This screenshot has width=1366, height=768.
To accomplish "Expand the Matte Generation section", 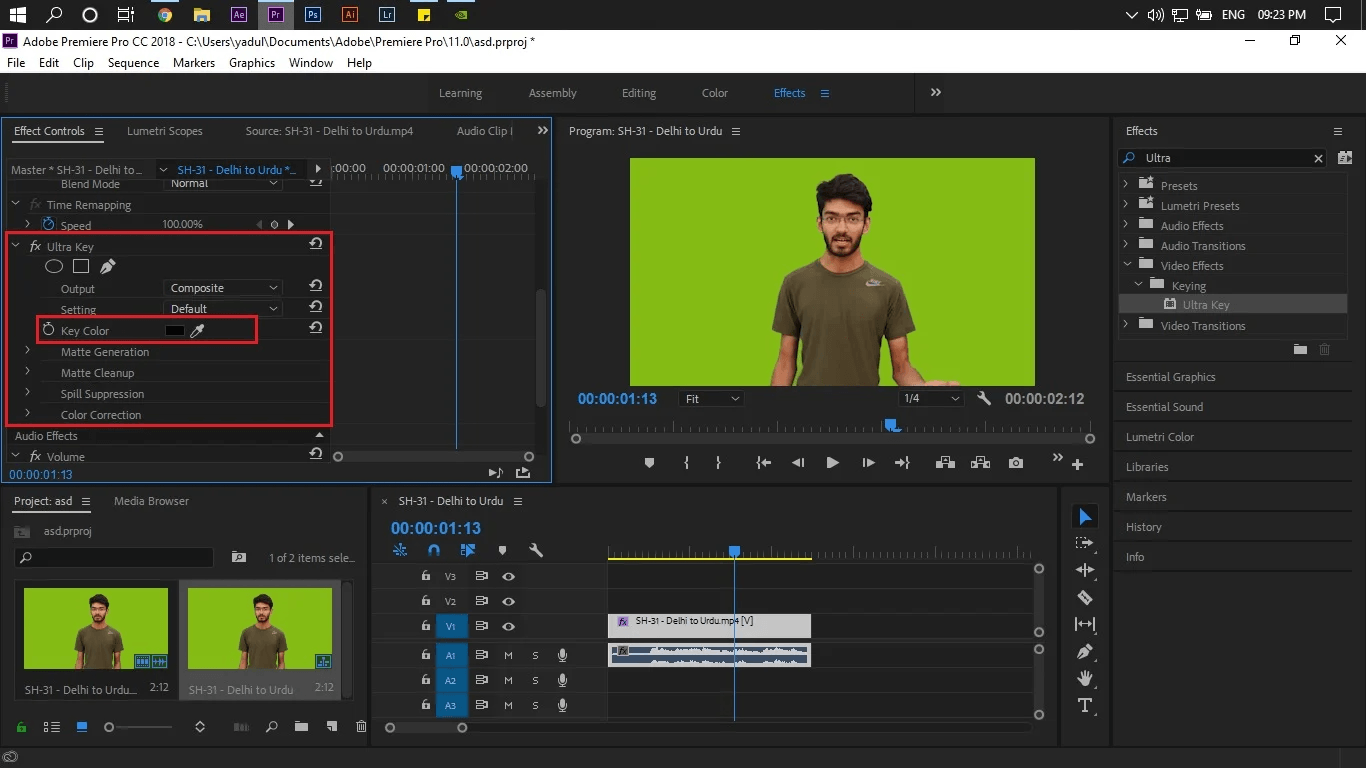I will point(28,351).
